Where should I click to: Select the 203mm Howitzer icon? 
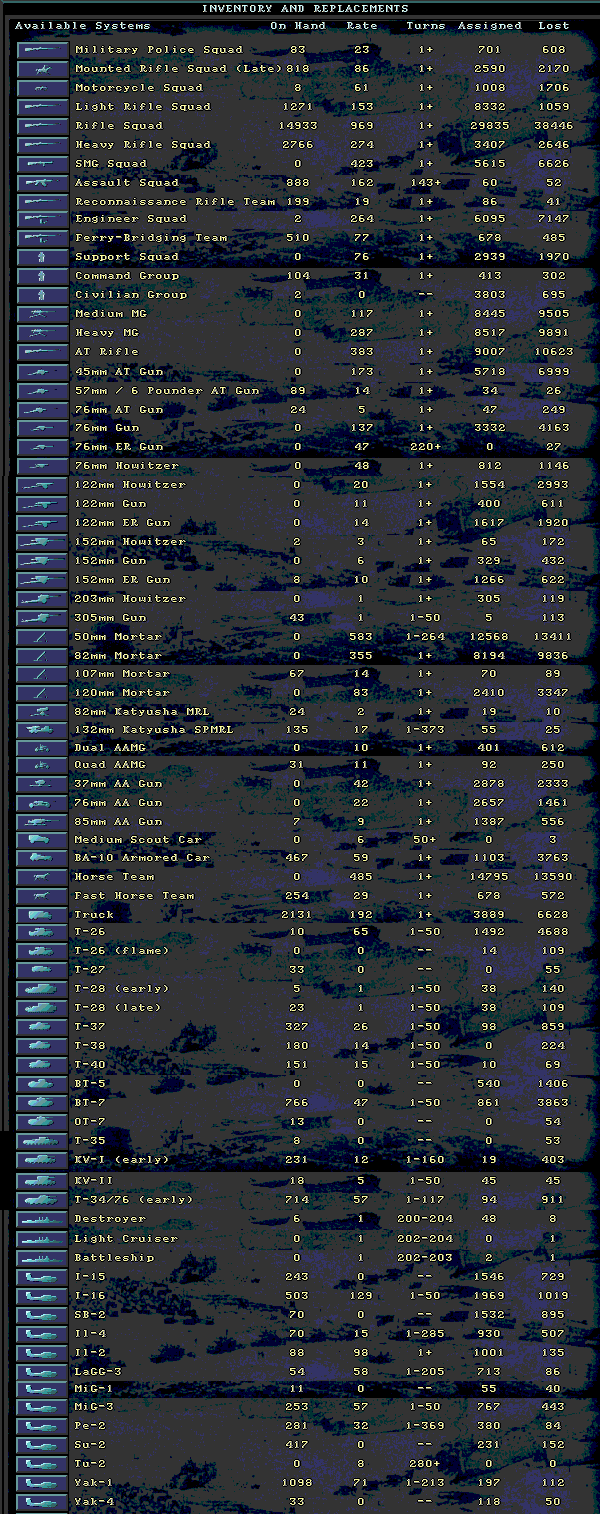43,599
